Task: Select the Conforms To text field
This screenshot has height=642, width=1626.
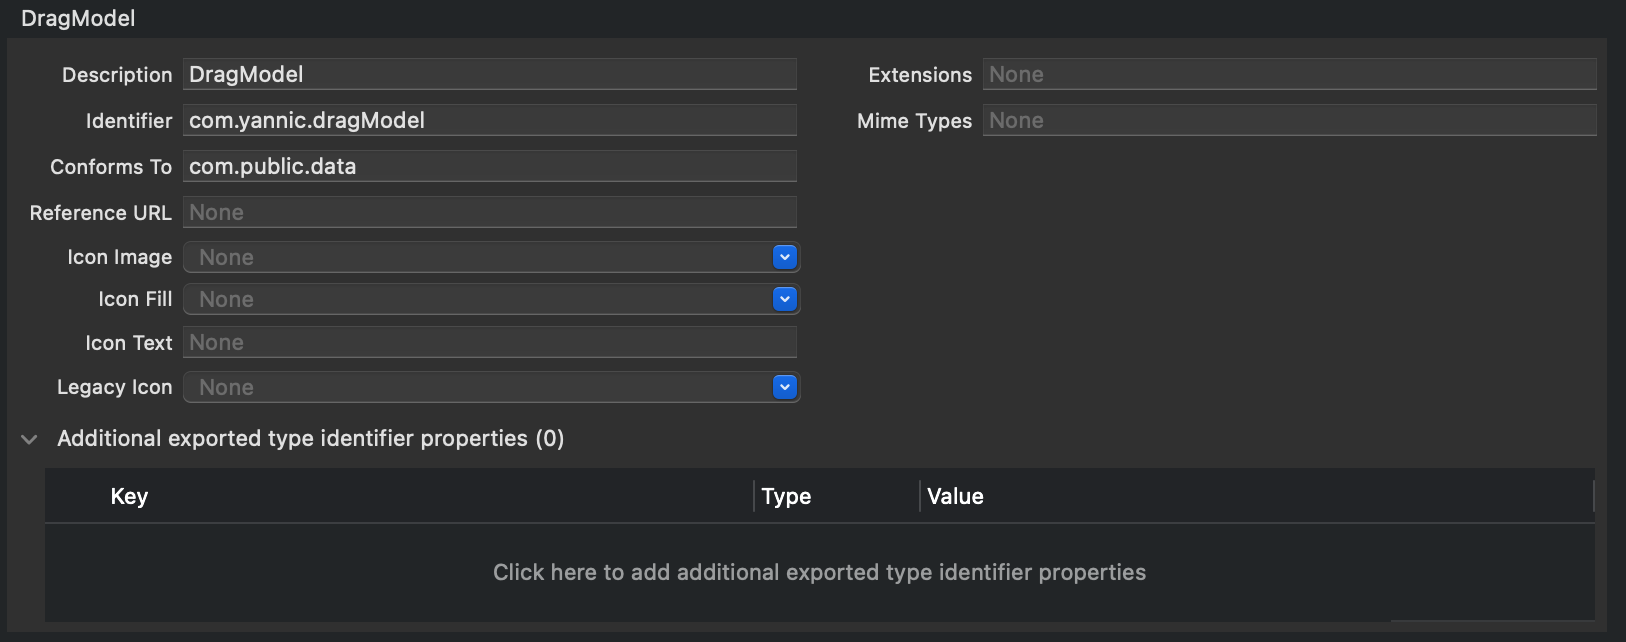Action: tap(489, 166)
